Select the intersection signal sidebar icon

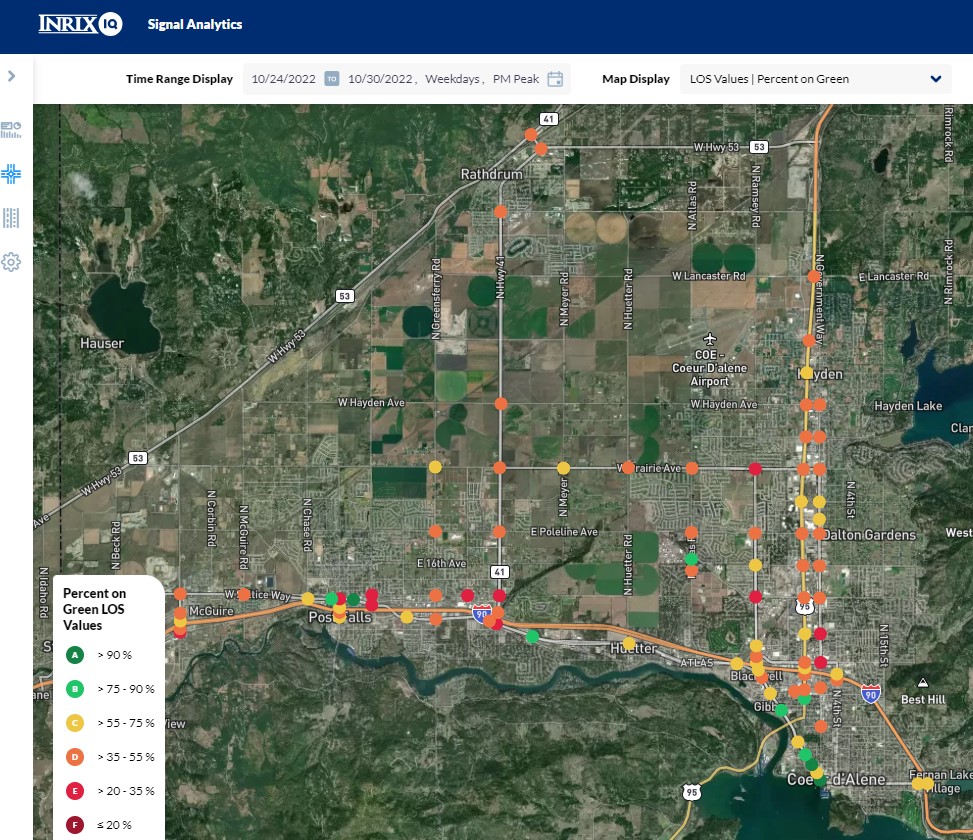coord(11,174)
